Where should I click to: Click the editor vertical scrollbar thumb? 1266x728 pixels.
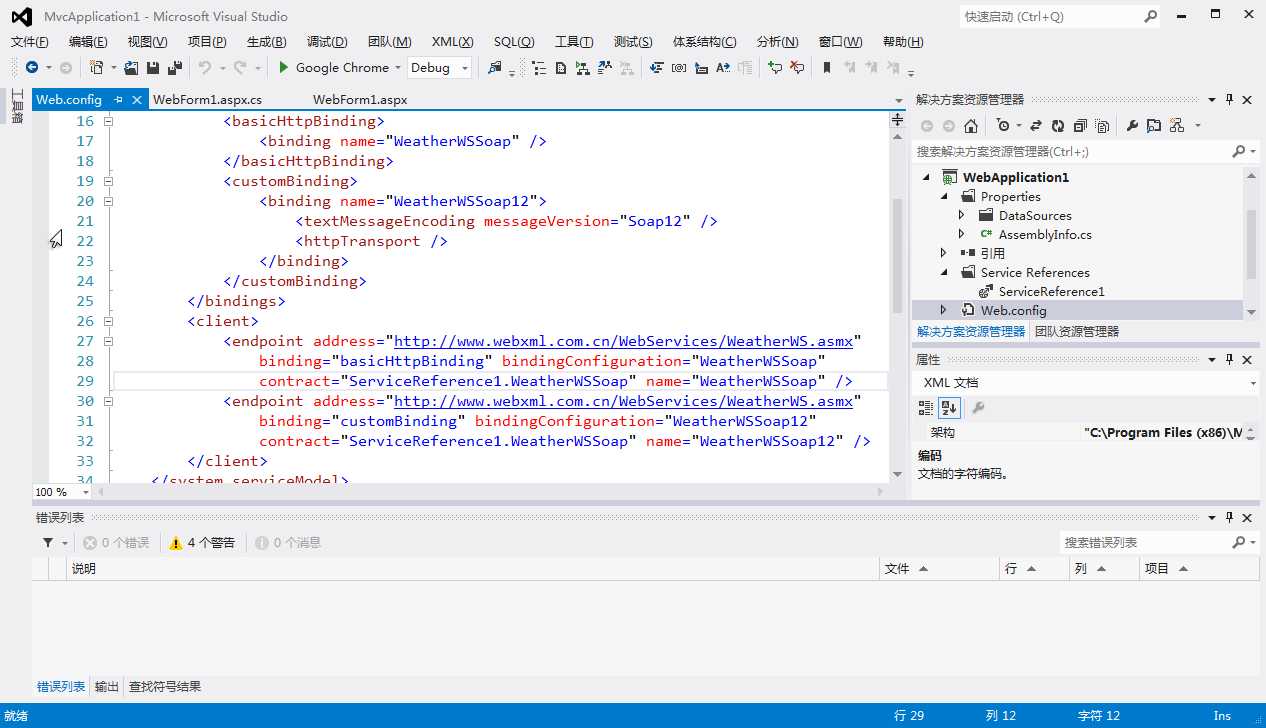(x=897, y=255)
